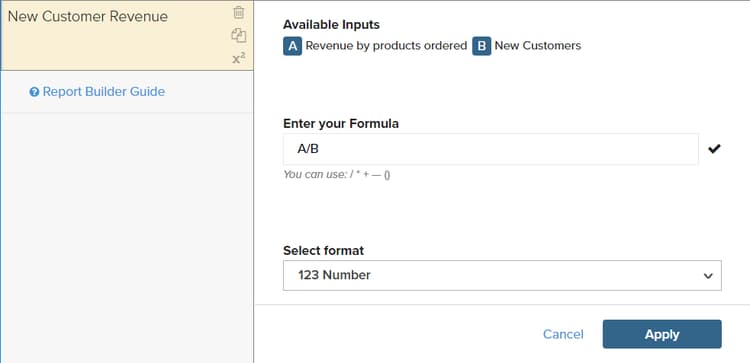Click the Available Inputs heading

[x=331, y=24]
